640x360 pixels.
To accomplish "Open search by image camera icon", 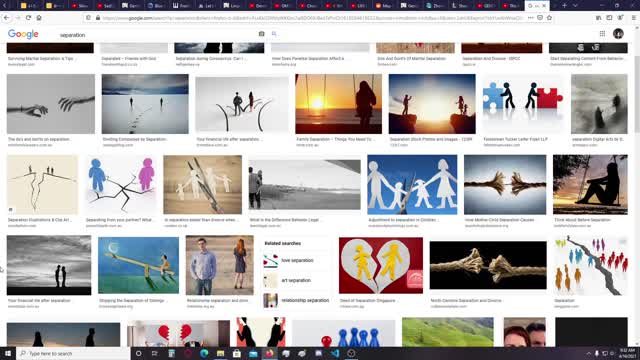I will click(x=261, y=34).
